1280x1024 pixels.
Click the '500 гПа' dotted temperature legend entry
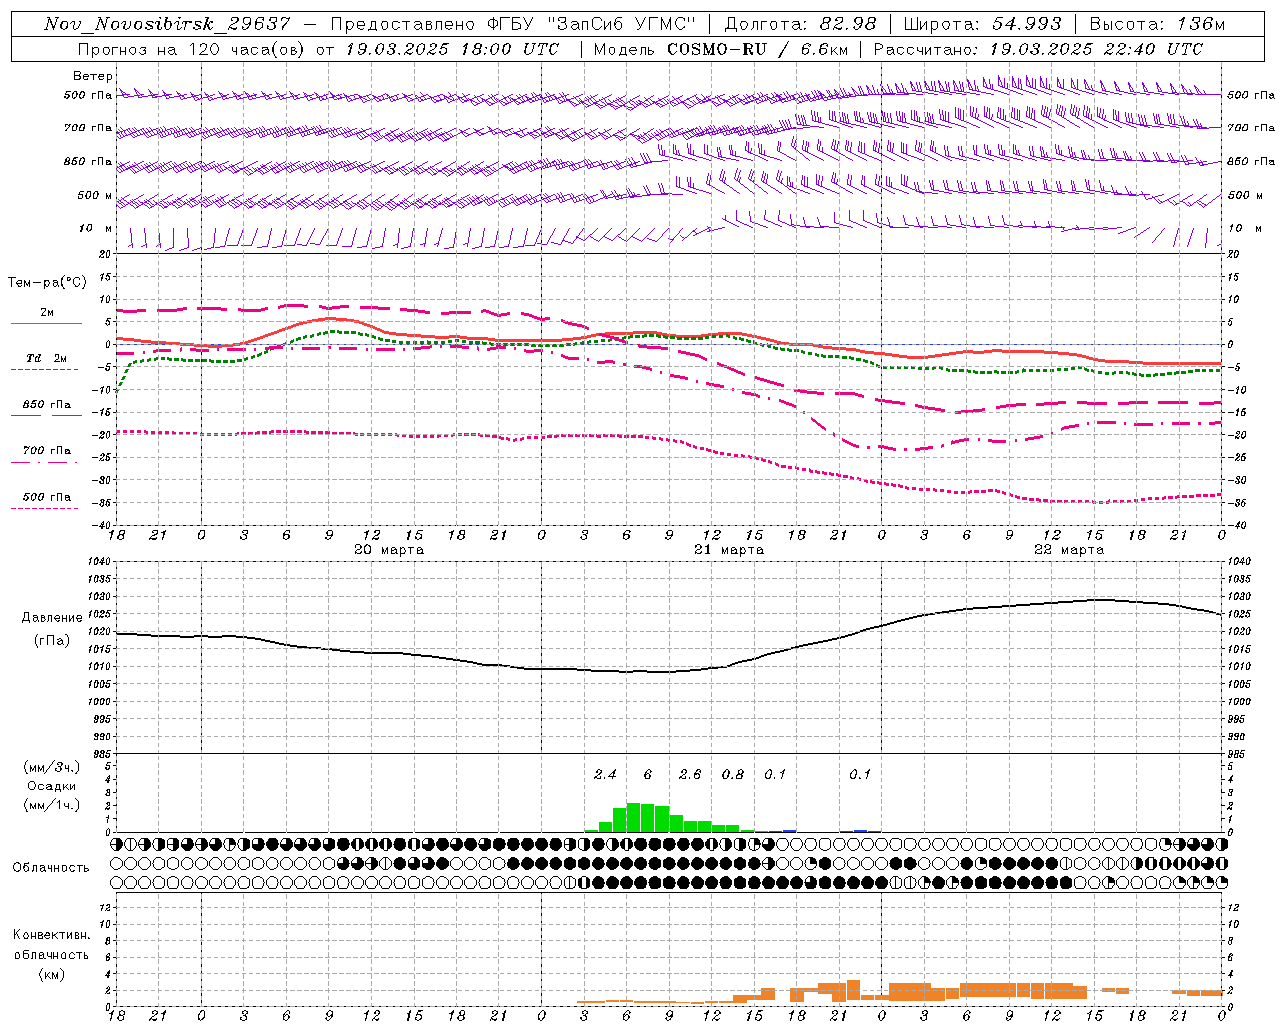(x=46, y=497)
